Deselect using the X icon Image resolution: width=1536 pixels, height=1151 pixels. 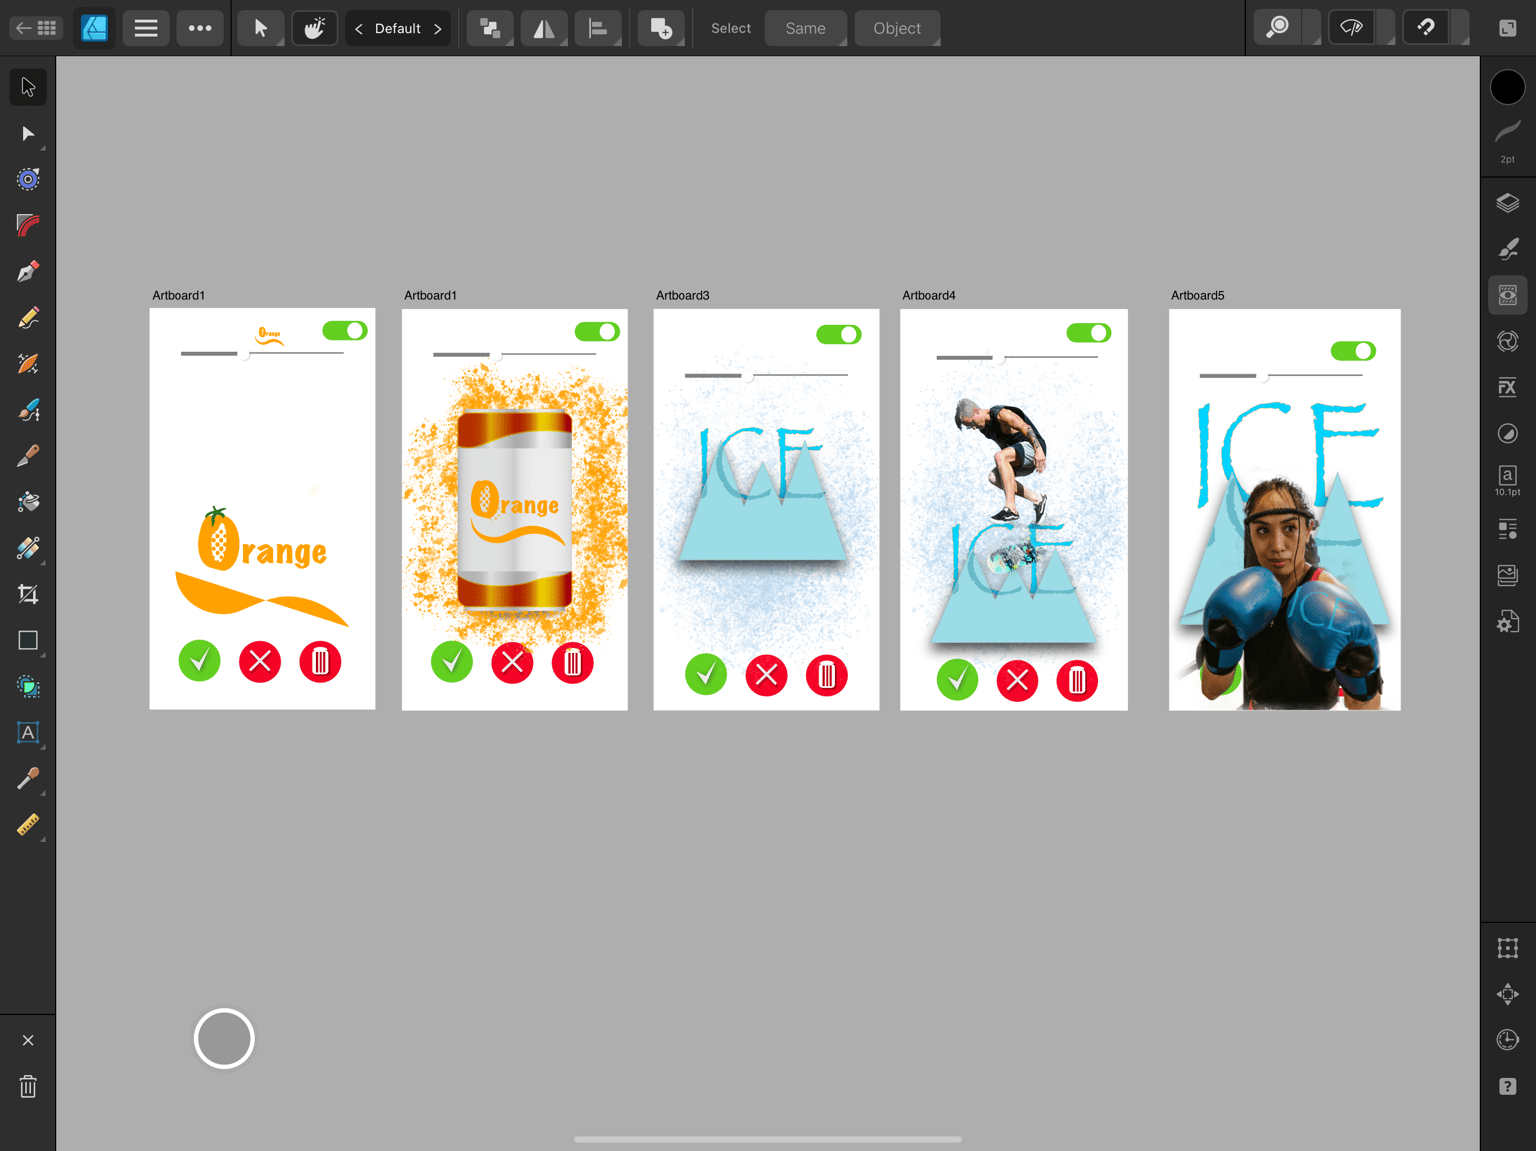(x=28, y=1040)
